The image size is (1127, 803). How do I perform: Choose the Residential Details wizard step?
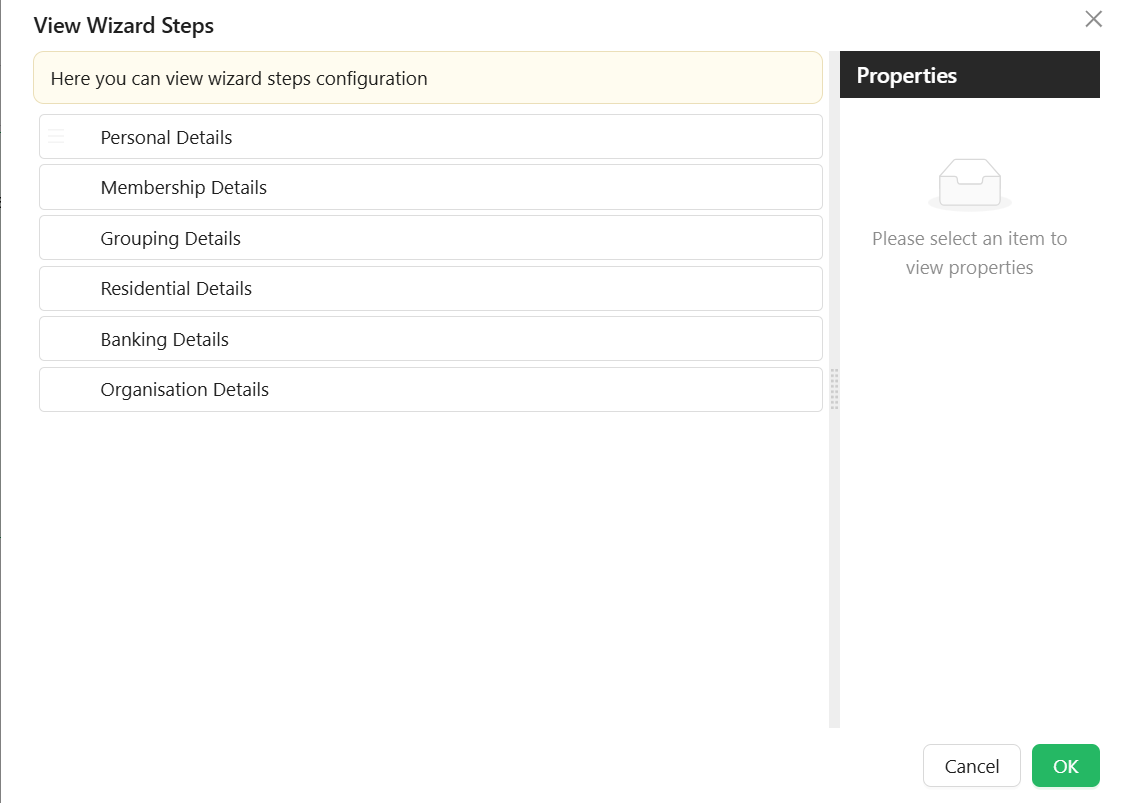(431, 288)
